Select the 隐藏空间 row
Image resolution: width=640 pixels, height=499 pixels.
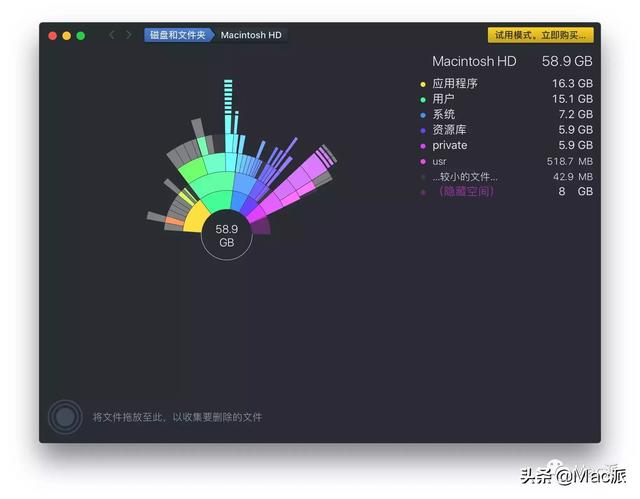point(506,191)
